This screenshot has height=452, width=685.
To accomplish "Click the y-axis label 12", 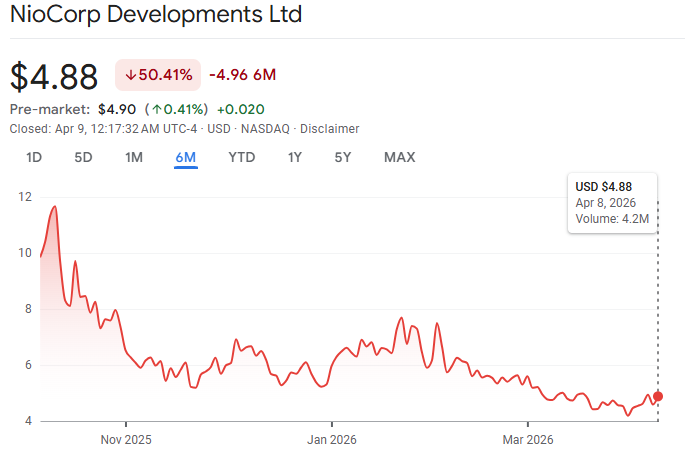I will tap(25, 197).
